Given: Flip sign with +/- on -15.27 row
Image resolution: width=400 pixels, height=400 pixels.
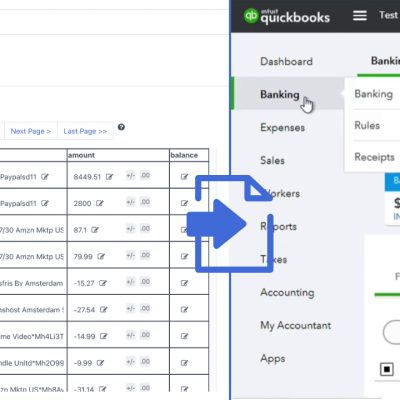Looking at the screenshot, I should (131, 282).
